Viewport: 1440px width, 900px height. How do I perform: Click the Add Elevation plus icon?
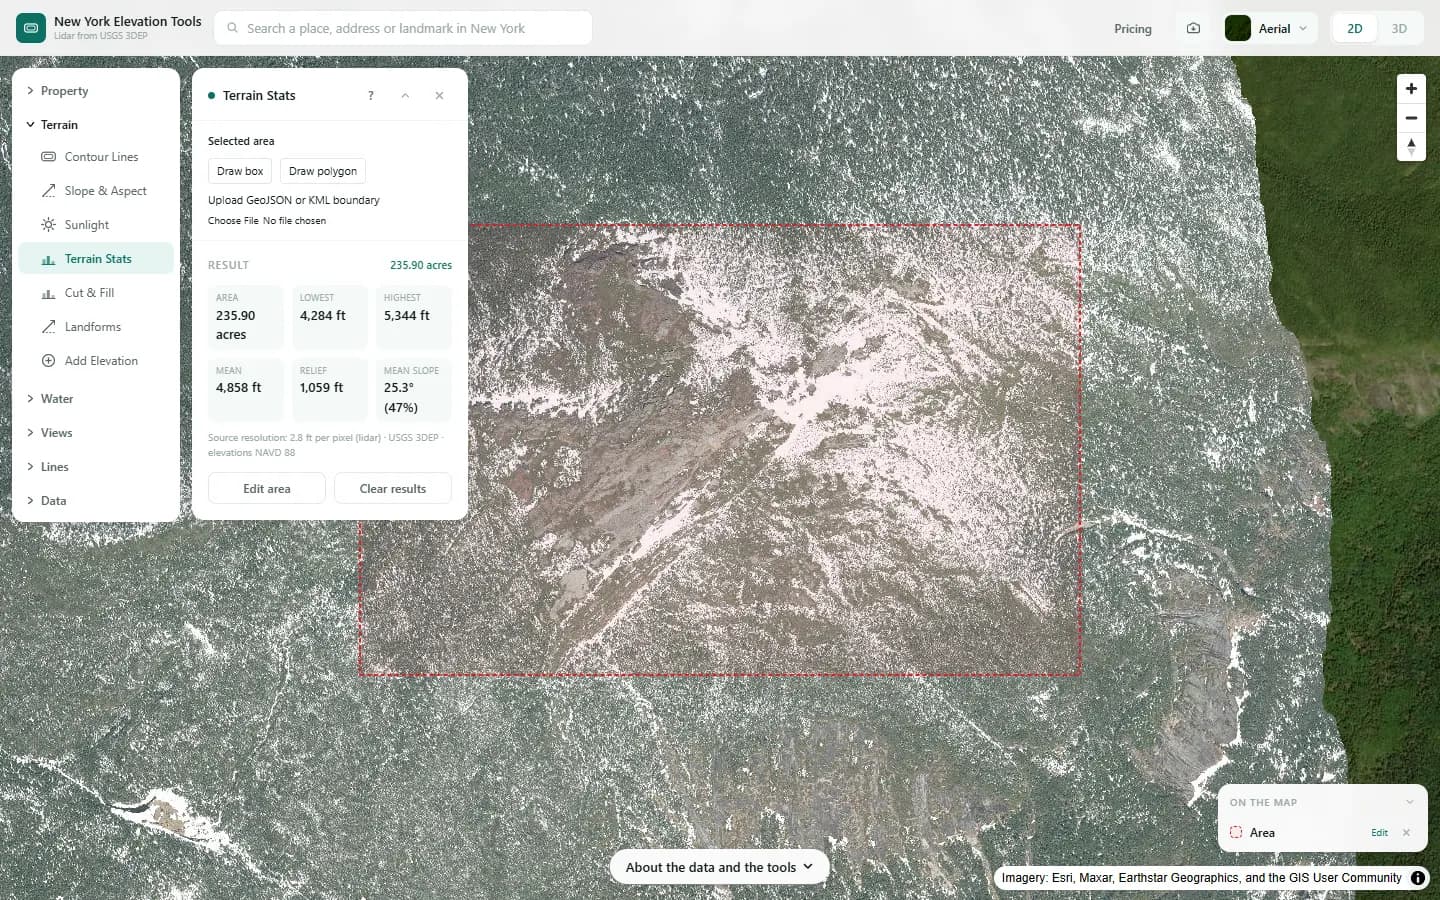coord(48,361)
